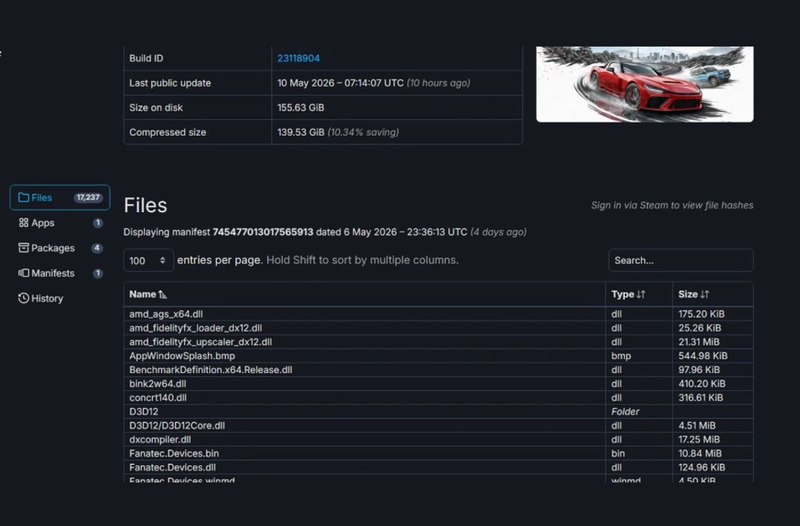Select amd_fidelityfx_loader_dx12.dll file name

[195, 328]
